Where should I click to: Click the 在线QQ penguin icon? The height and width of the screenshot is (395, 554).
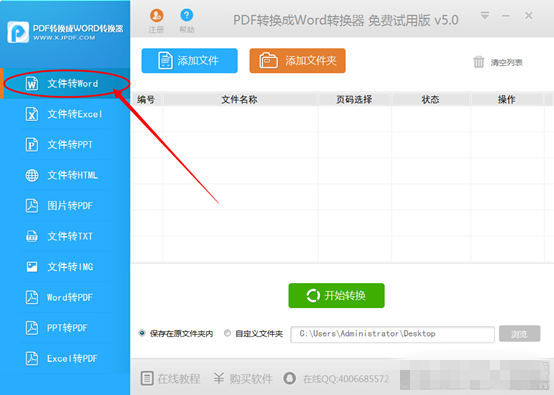[x=290, y=378]
